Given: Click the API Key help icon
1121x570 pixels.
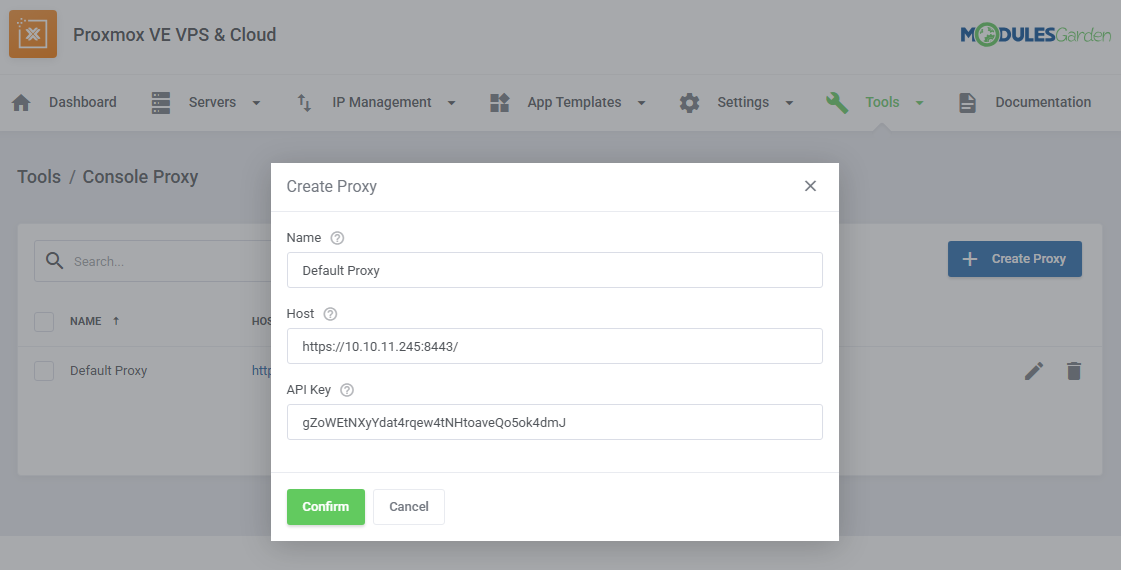Looking at the screenshot, I should (347, 390).
